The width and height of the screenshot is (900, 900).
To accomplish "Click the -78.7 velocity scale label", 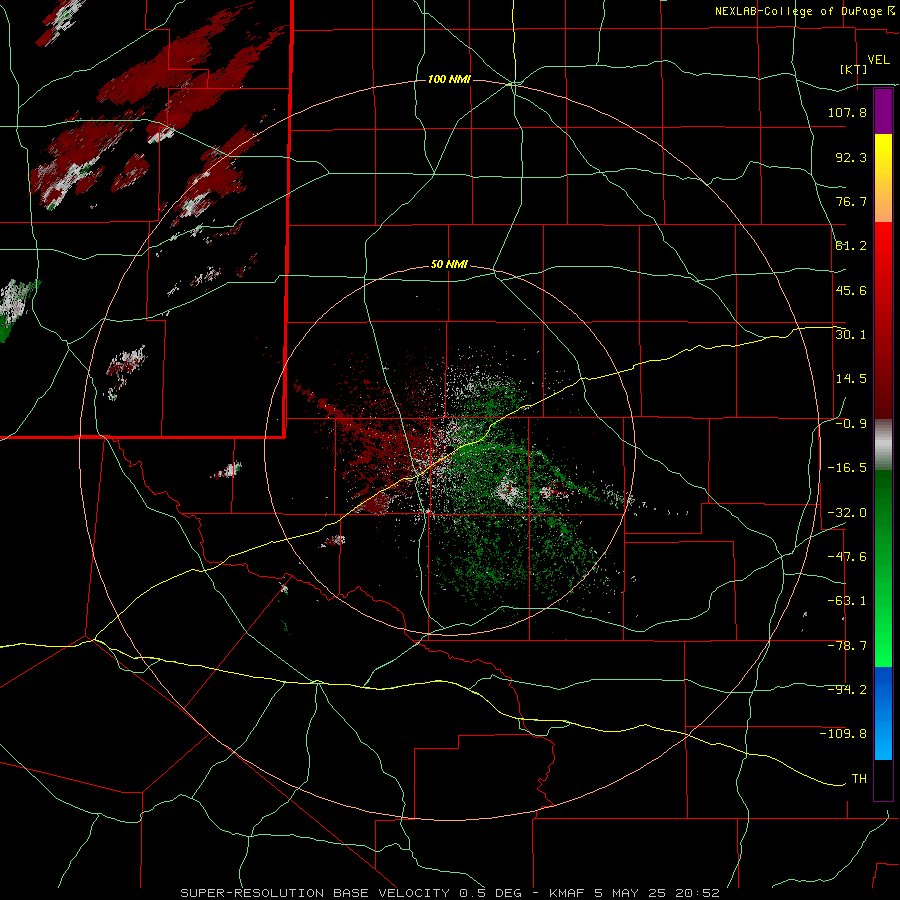I will click(847, 646).
